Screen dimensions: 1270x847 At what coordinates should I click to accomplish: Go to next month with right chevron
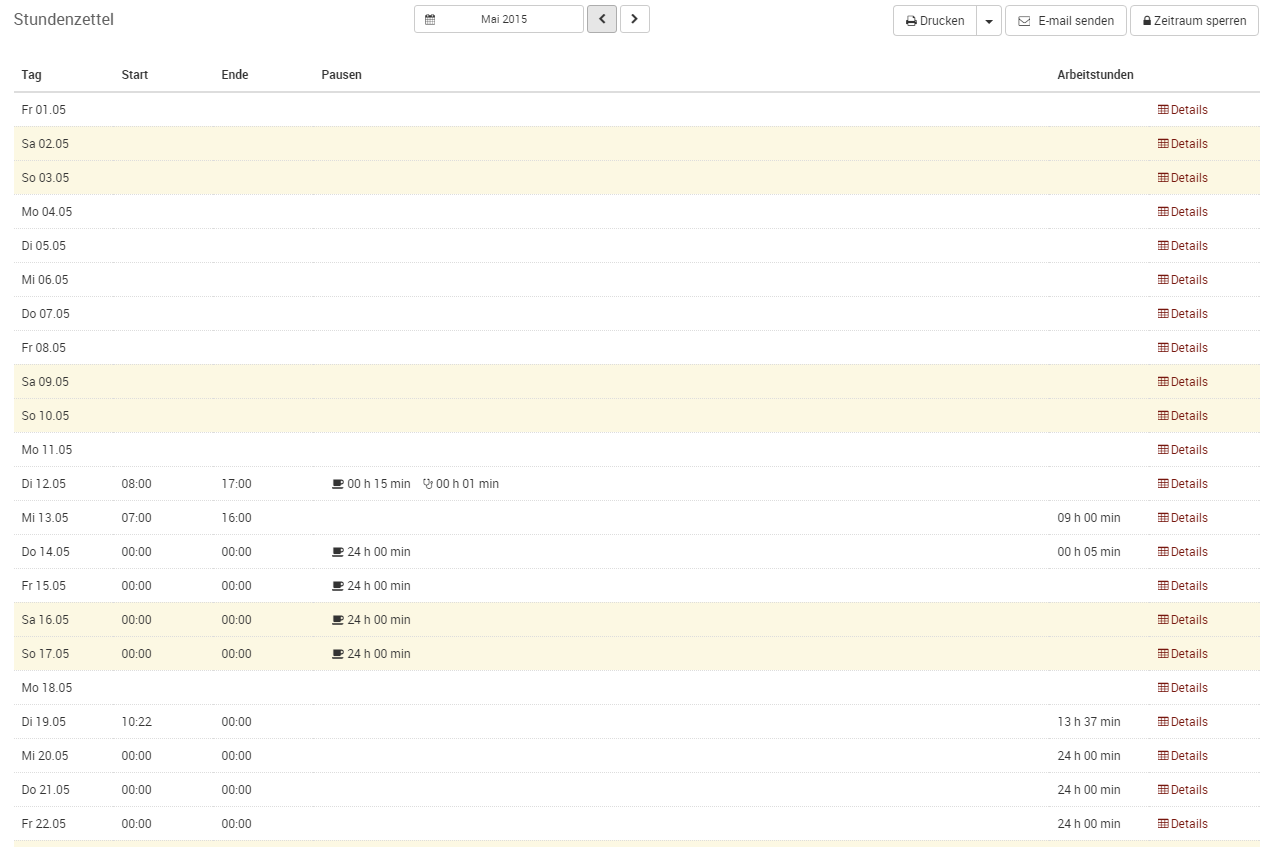pos(634,19)
